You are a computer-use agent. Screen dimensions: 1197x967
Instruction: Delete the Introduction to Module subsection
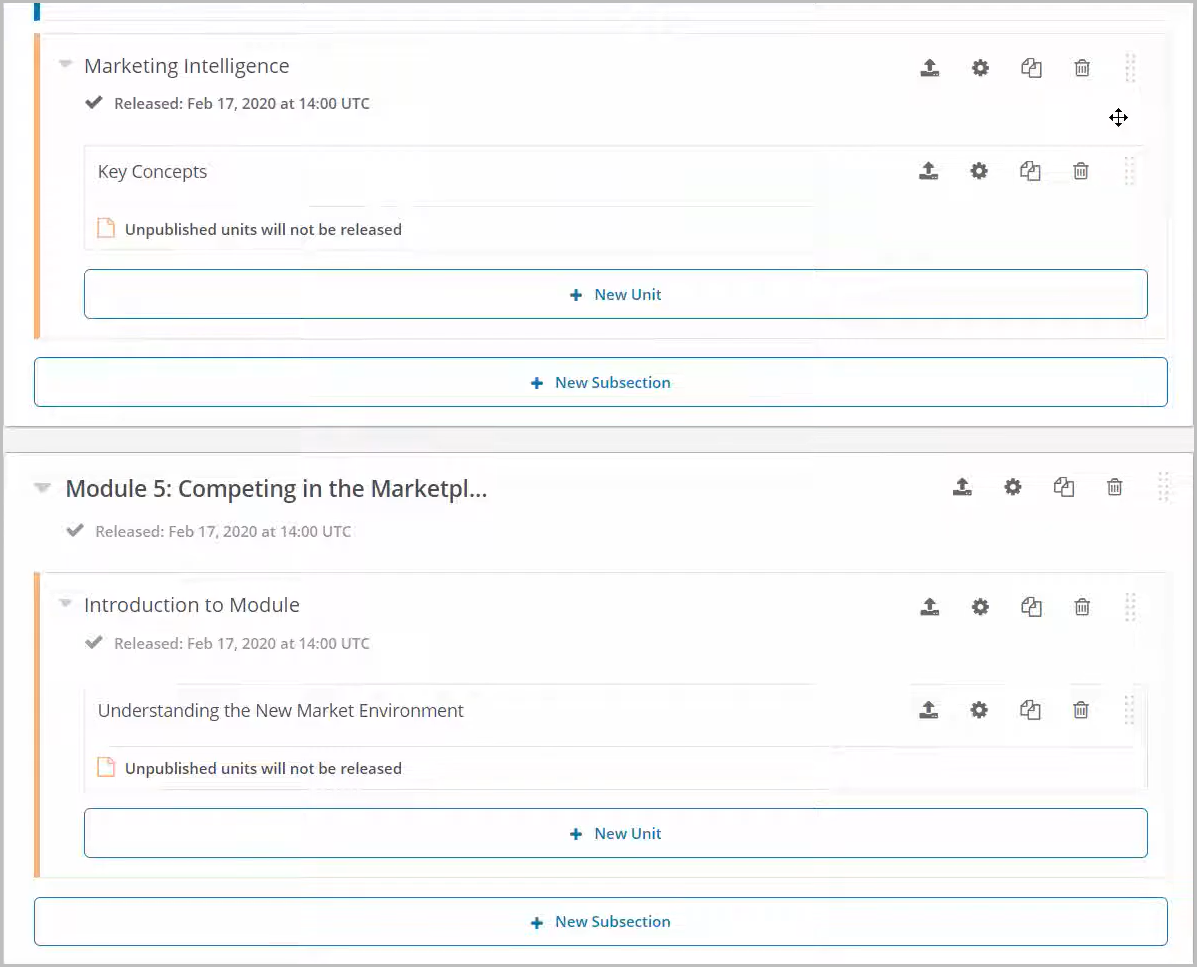1082,607
